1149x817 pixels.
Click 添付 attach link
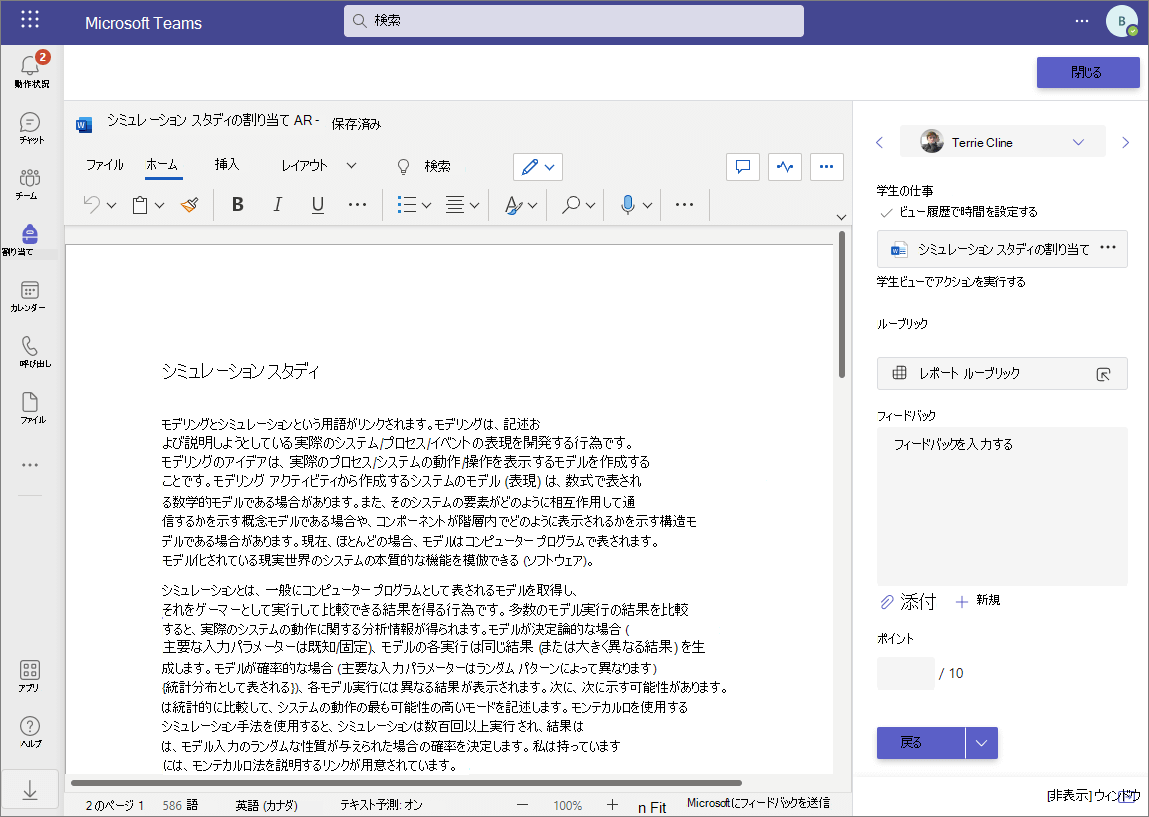[x=907, y=602]
